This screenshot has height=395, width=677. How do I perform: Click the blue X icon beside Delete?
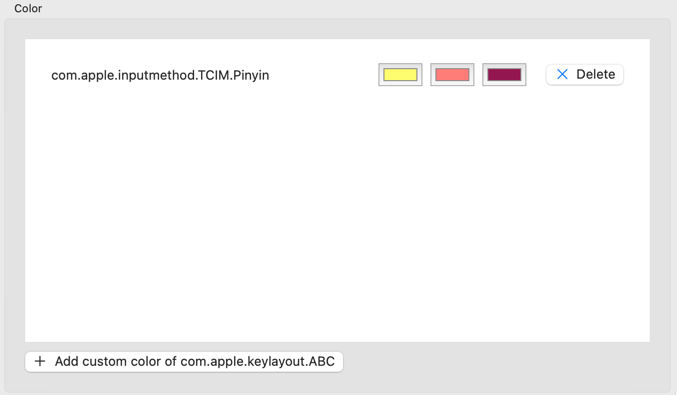click(562, 74)
